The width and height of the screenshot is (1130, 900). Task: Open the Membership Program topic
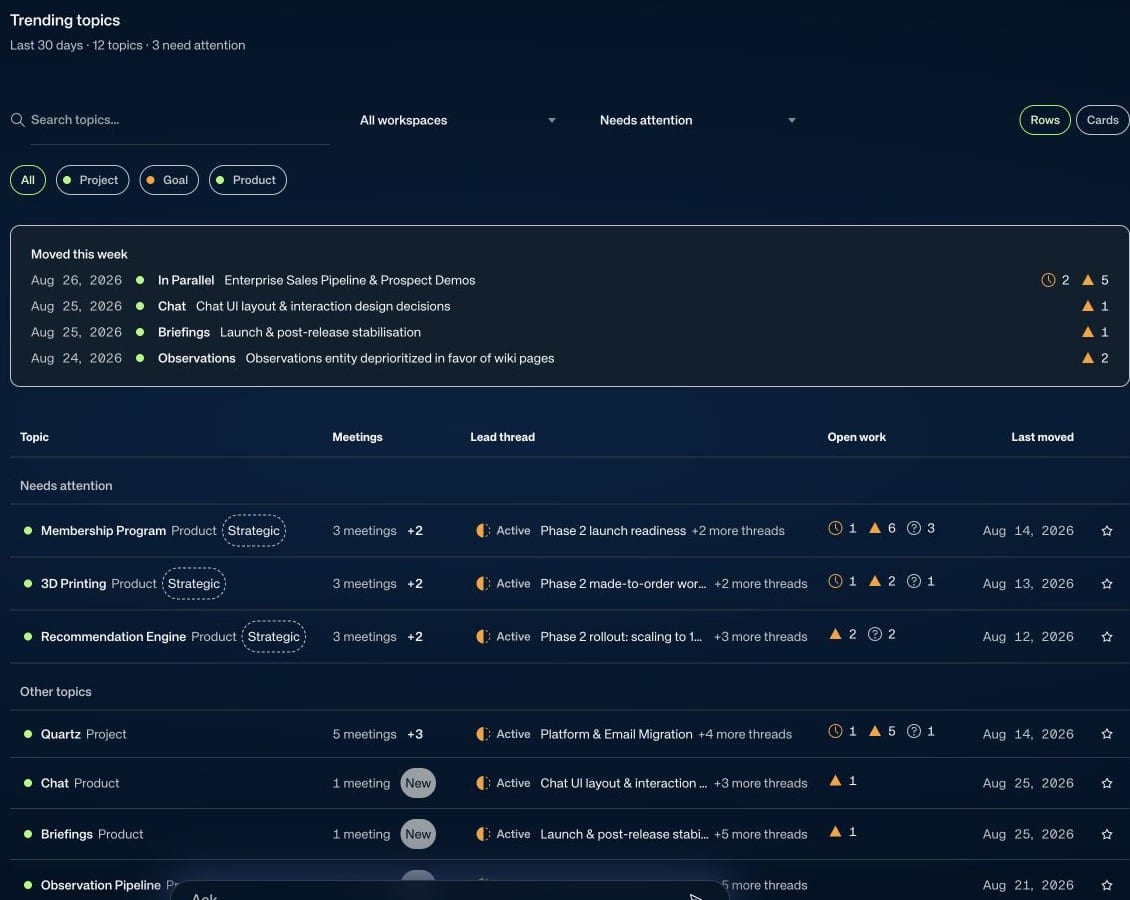coord(103,531)
